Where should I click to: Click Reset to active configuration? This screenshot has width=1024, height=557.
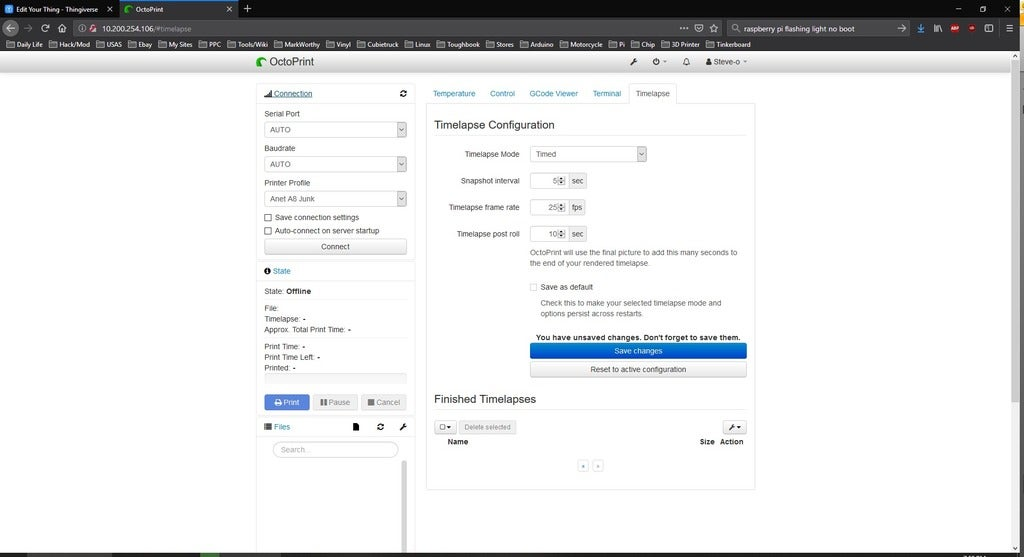(638, 370)
